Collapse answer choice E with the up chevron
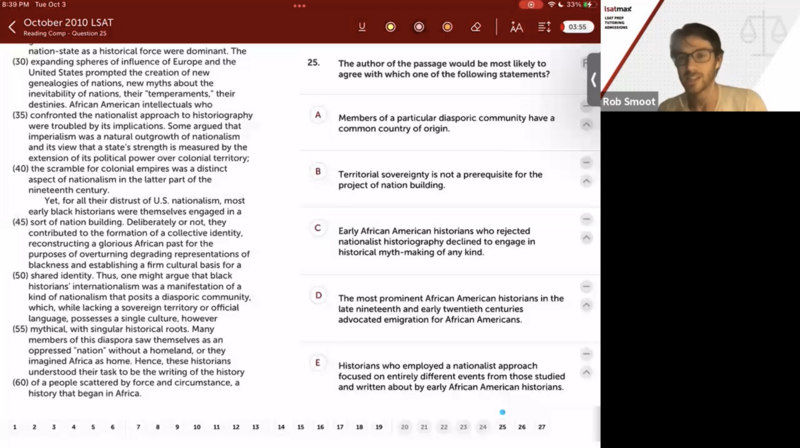 (x=587, y=374)
